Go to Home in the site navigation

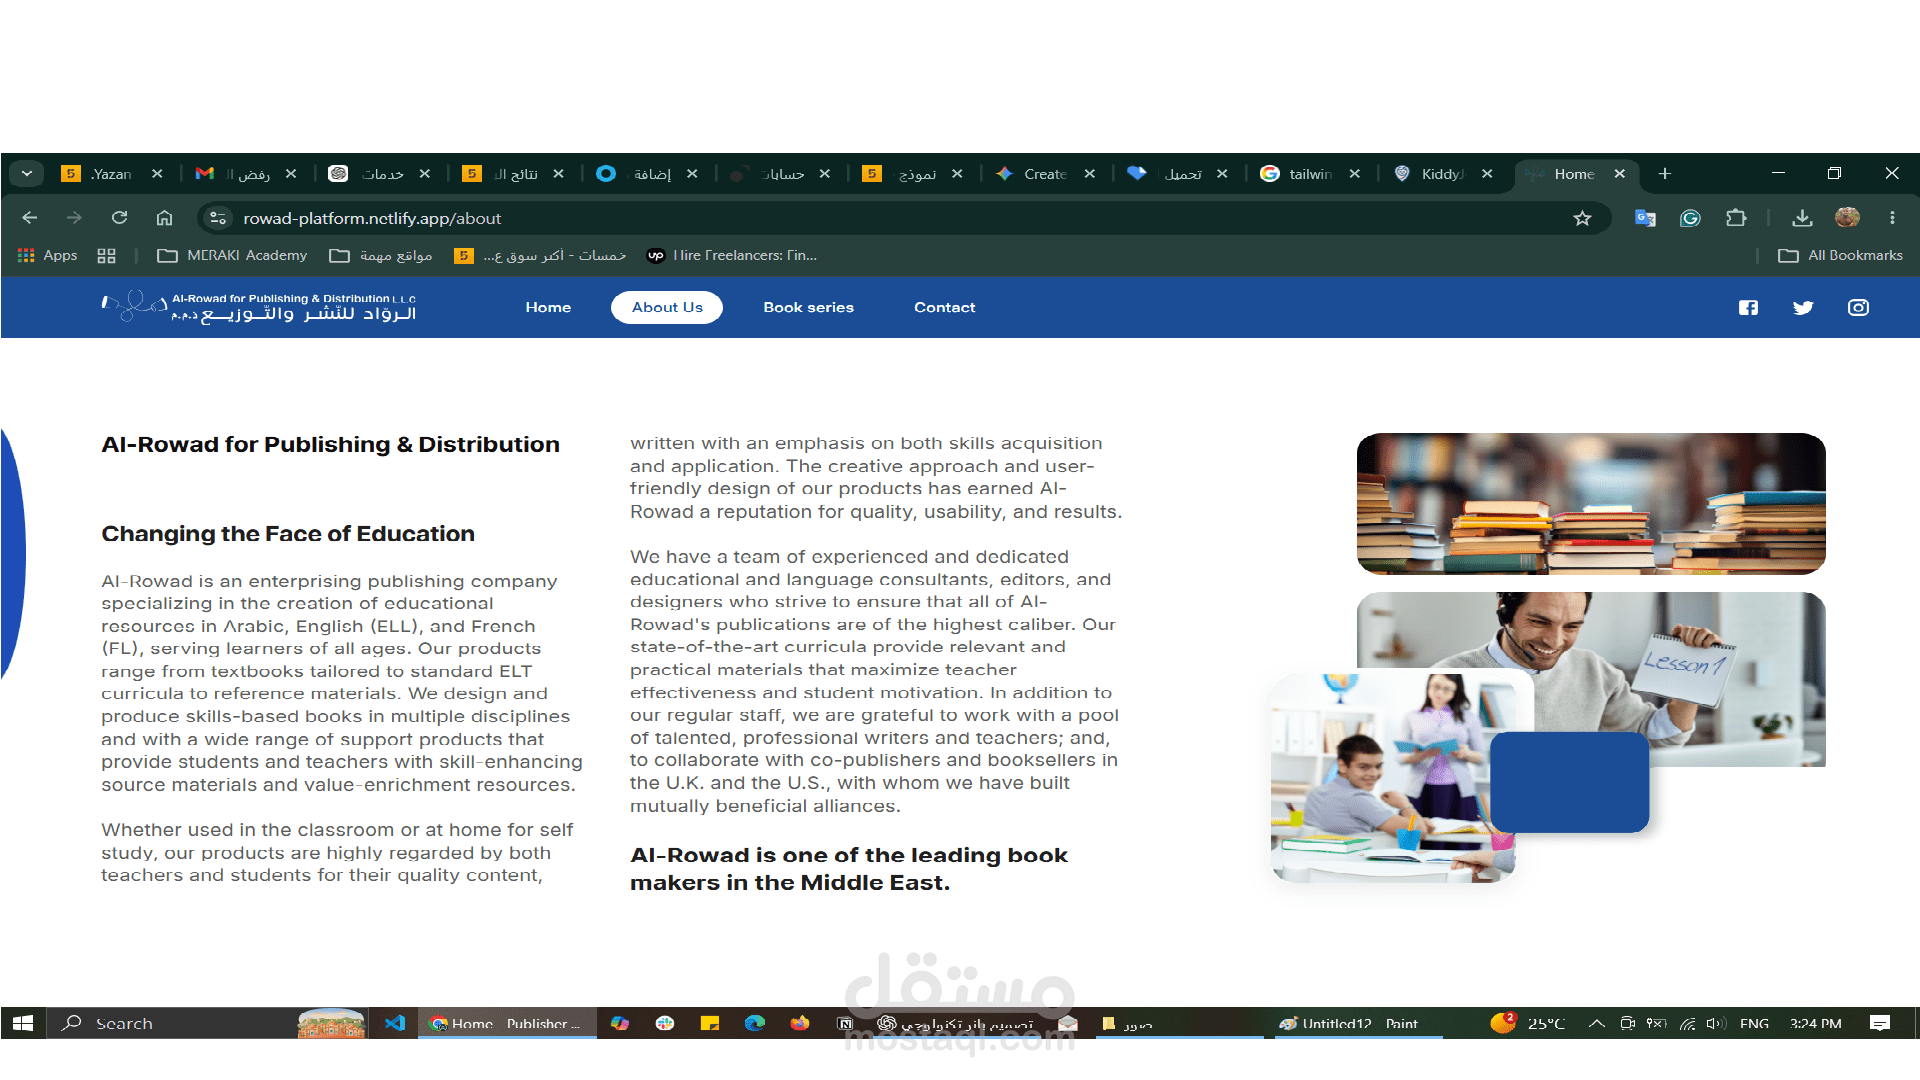pyautogui.click(x=548, y=307)
